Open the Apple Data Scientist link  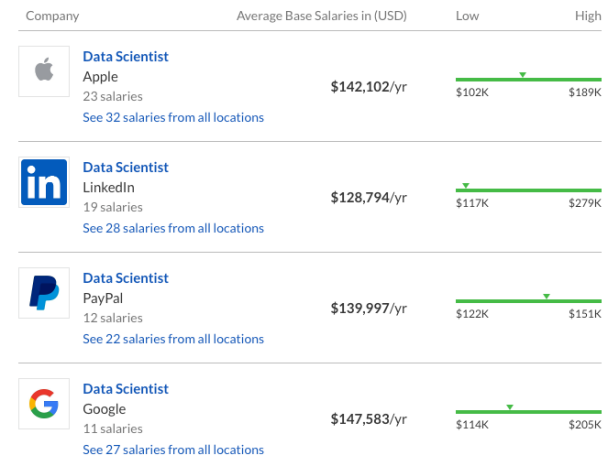coord(126,56)
